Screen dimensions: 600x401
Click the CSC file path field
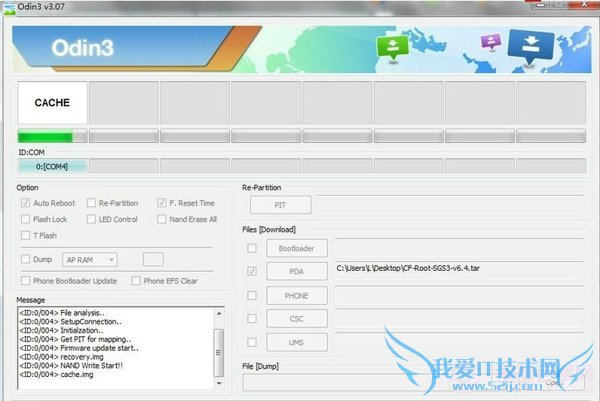click(x=459, y=318)
